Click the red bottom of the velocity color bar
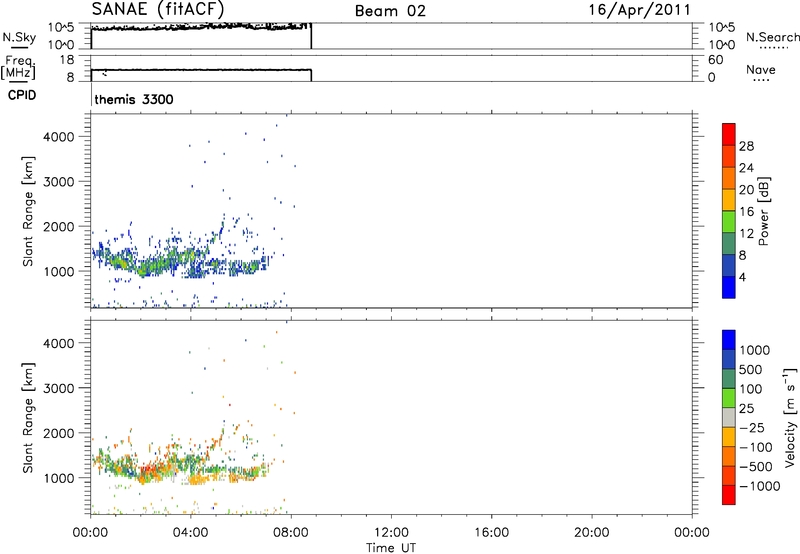The height and width of the screenshot is (554, 800). pos(729,495)
